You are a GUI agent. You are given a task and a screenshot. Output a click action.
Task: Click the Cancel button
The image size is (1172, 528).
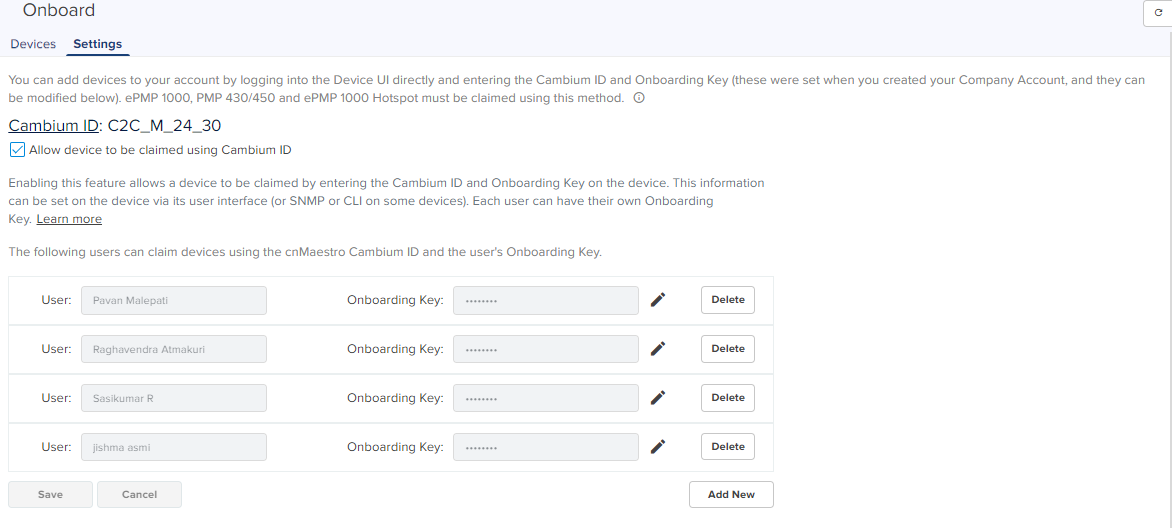[139, 494]
